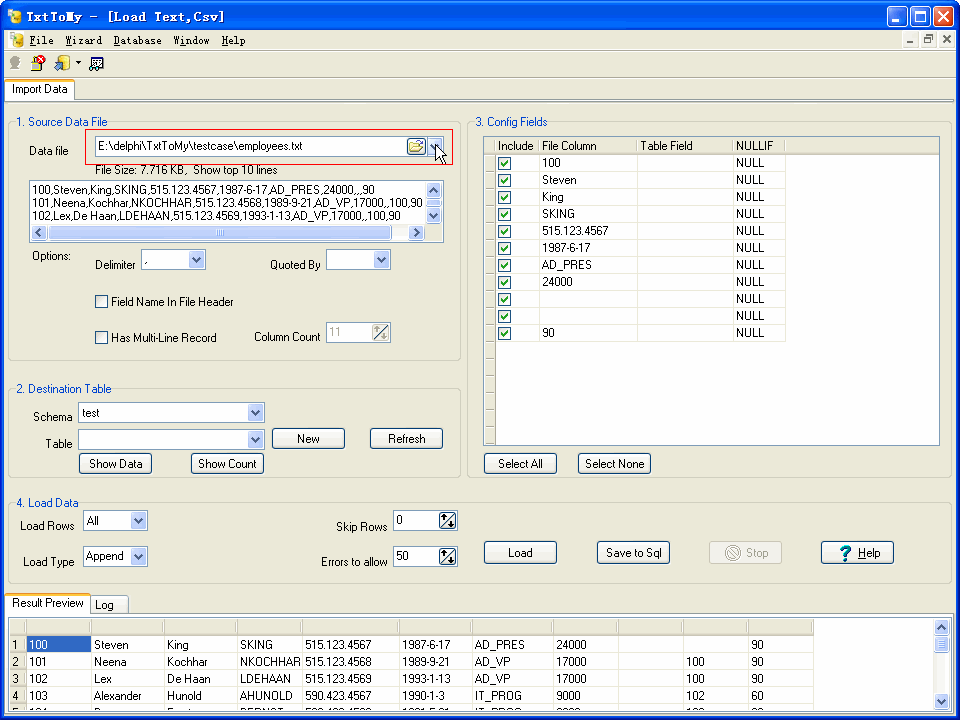The width and height of the screenshot is (960, 720).
Task: Click the Load button
Action: (x=520, y=553)
